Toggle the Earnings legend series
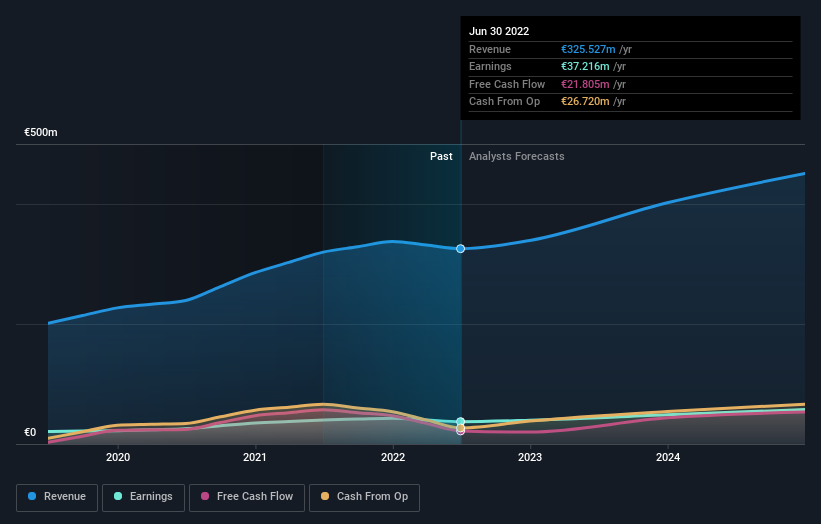The image size is (821, 524). (x=143, y=497)
